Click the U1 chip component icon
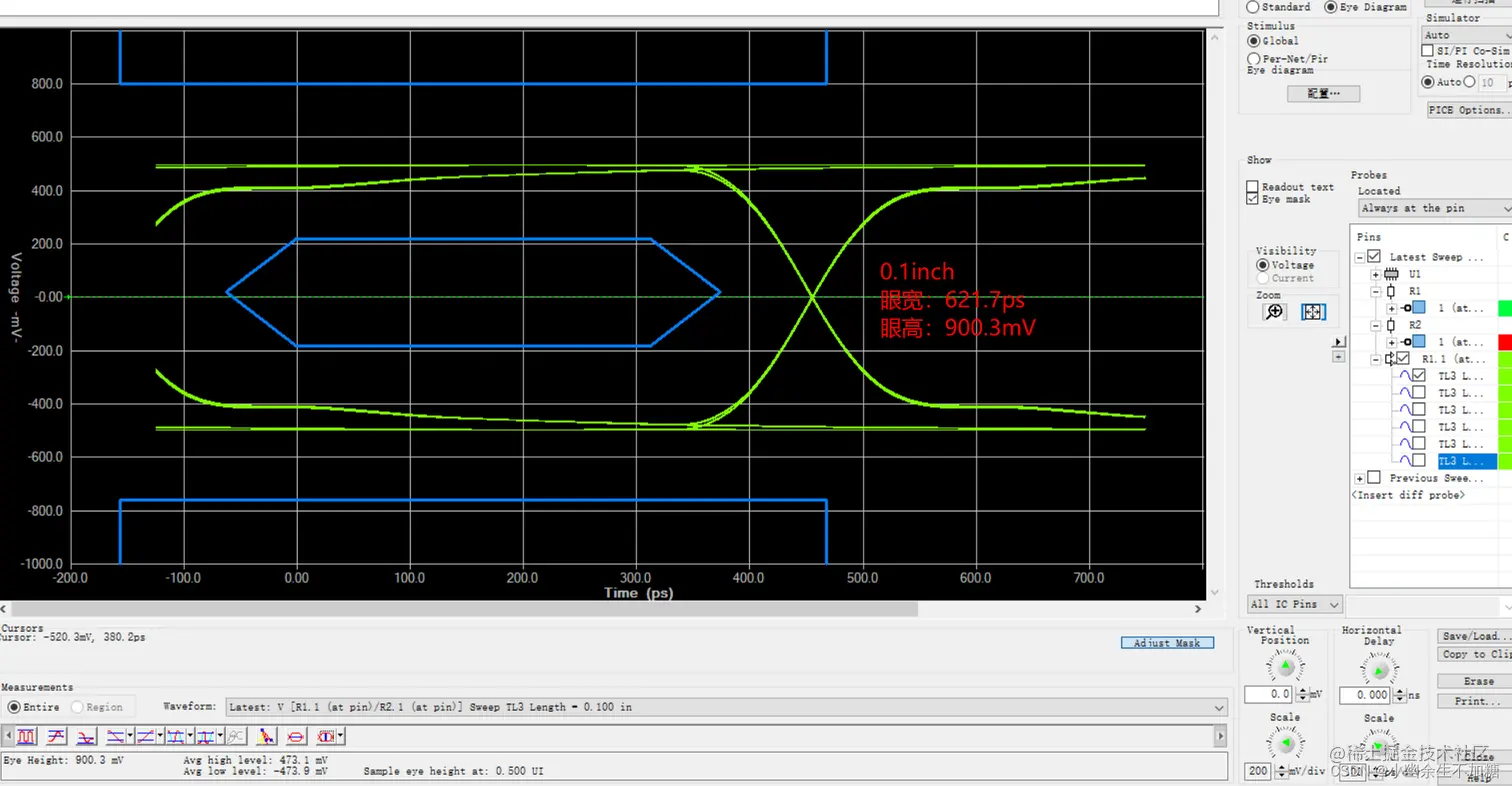 1392,274
